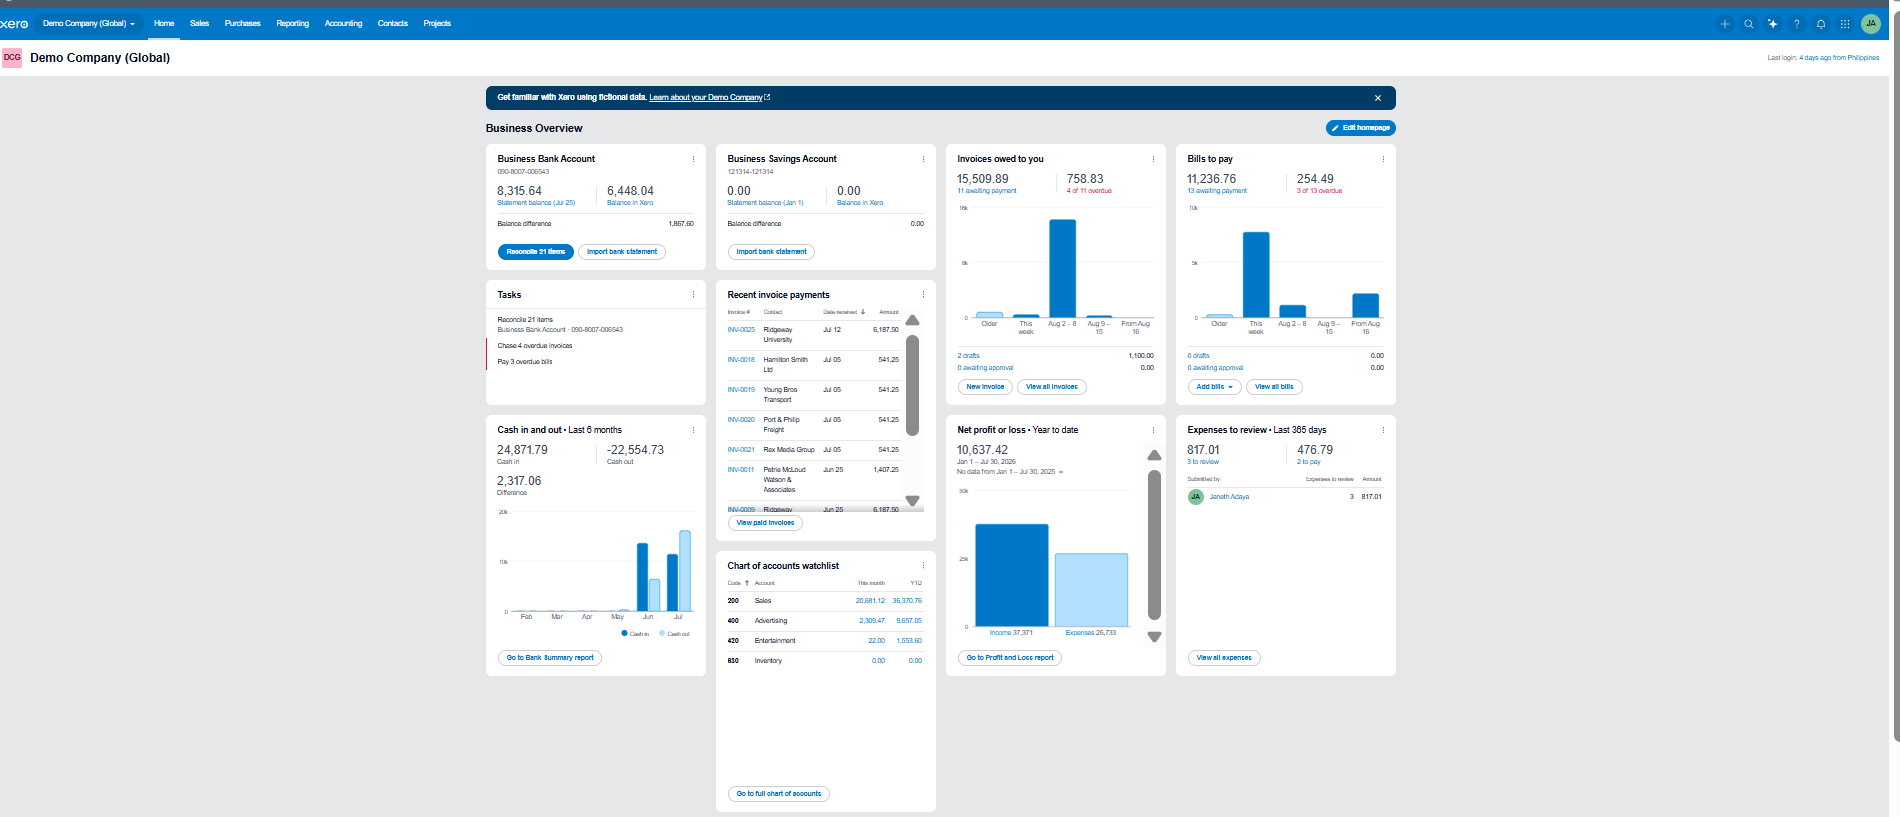Viewport: 1900px width, 817px height.
Task: Import bank statement for Business Savings Account
Action: coord(771,252)
